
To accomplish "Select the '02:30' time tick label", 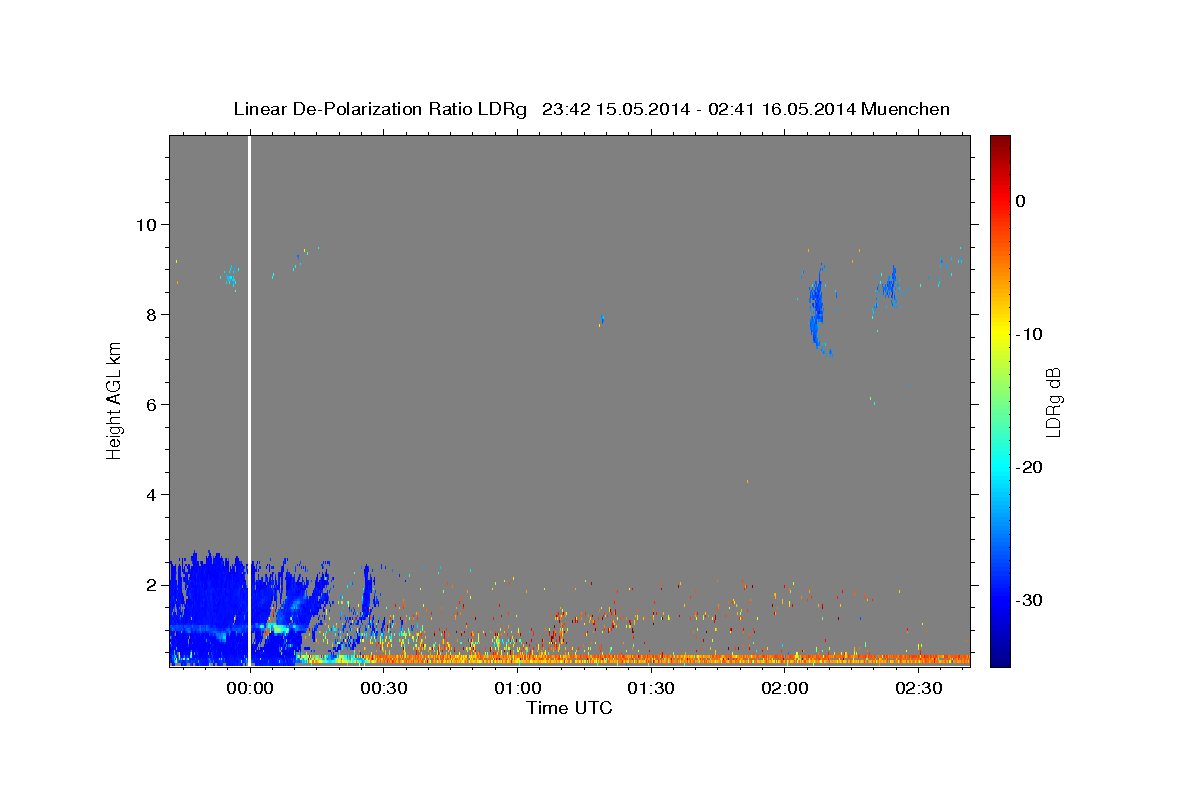I will coord(919,689).
